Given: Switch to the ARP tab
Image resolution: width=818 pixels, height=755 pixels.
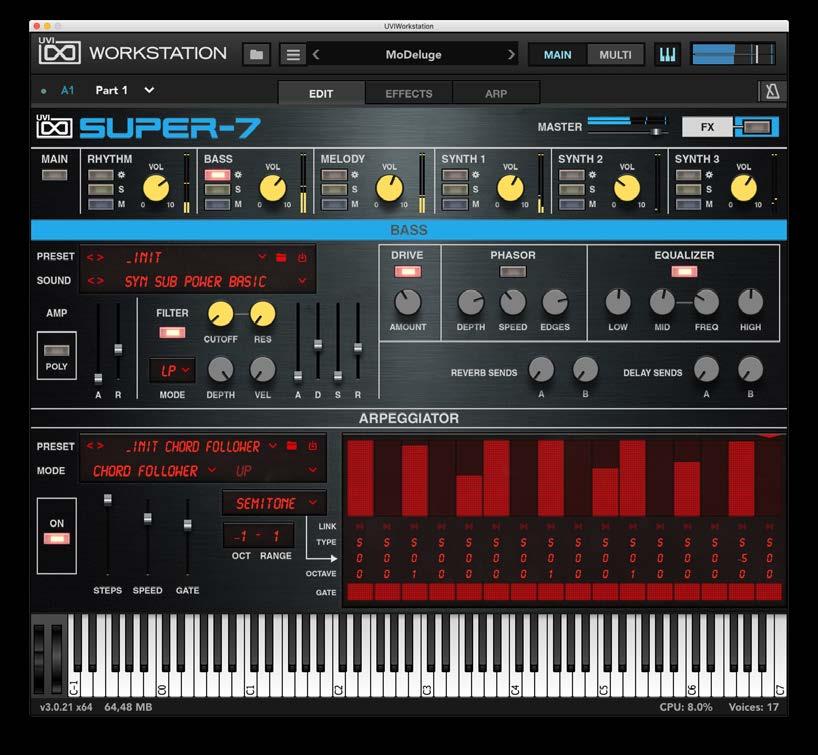Looking at the screenshot, I should 496,93.
